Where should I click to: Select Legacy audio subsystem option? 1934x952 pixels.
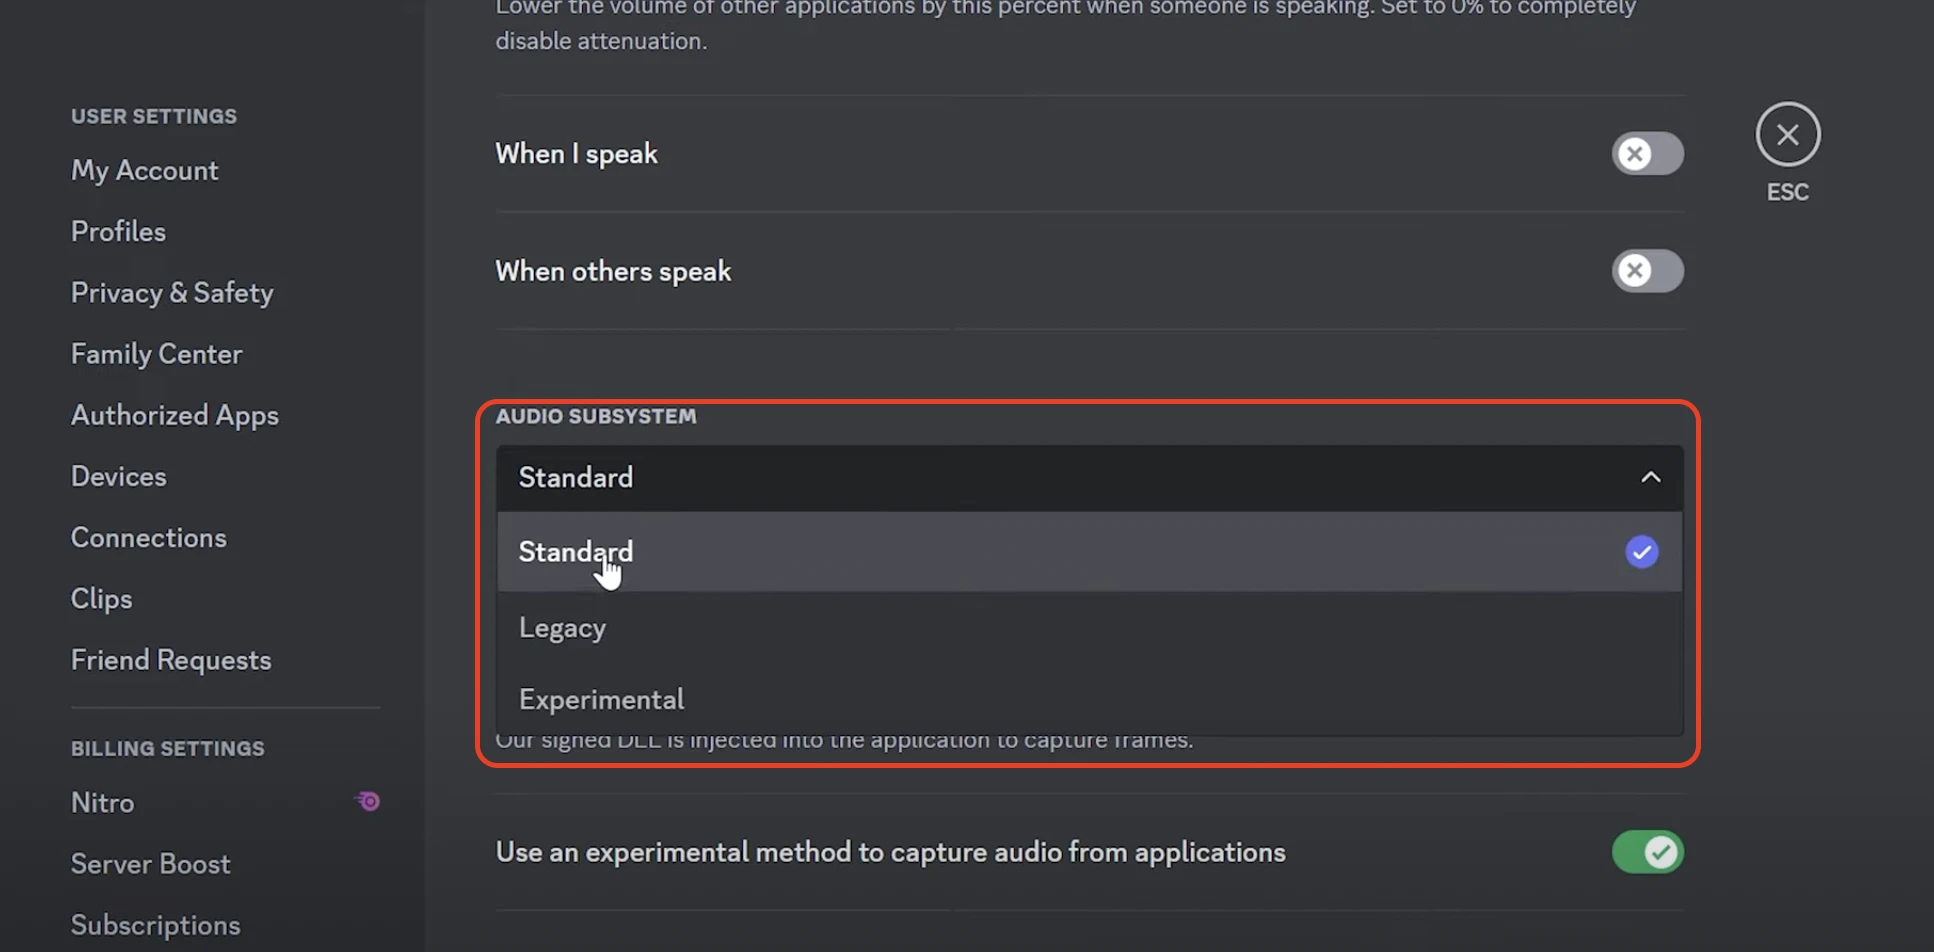[563, 628]
